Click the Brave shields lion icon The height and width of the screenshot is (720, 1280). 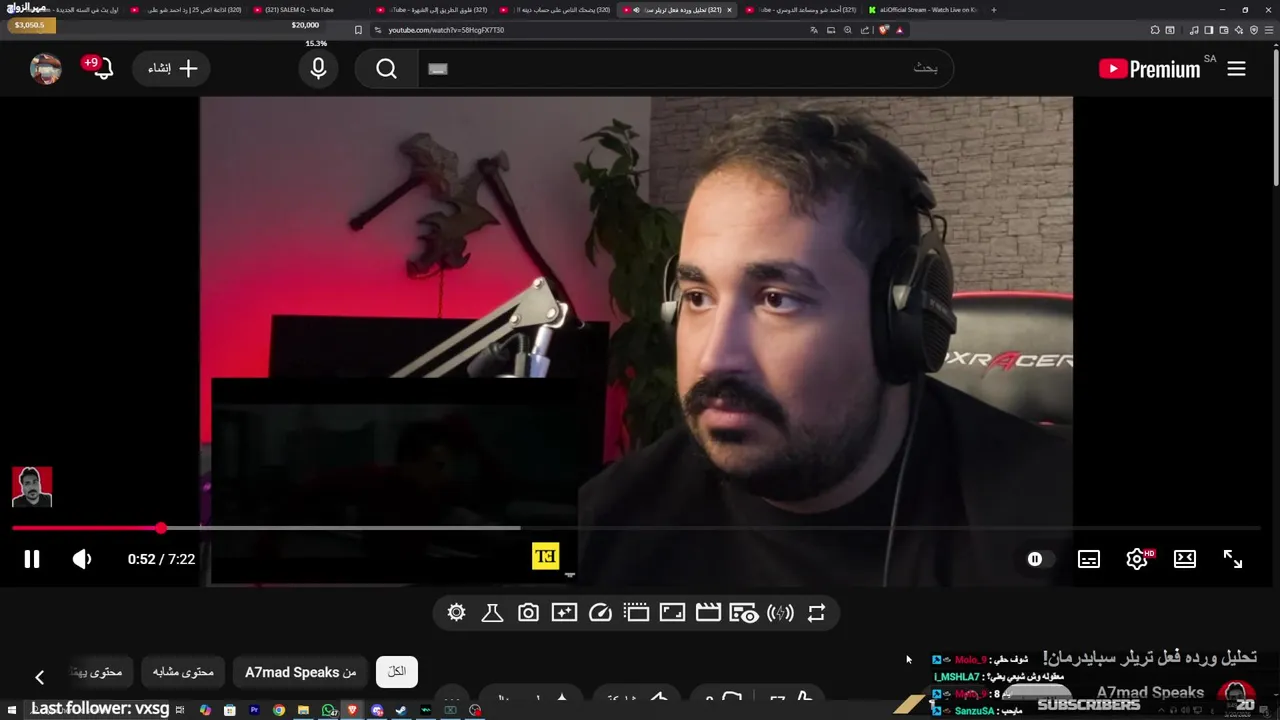pyautogui.click(x=884, y=30)
